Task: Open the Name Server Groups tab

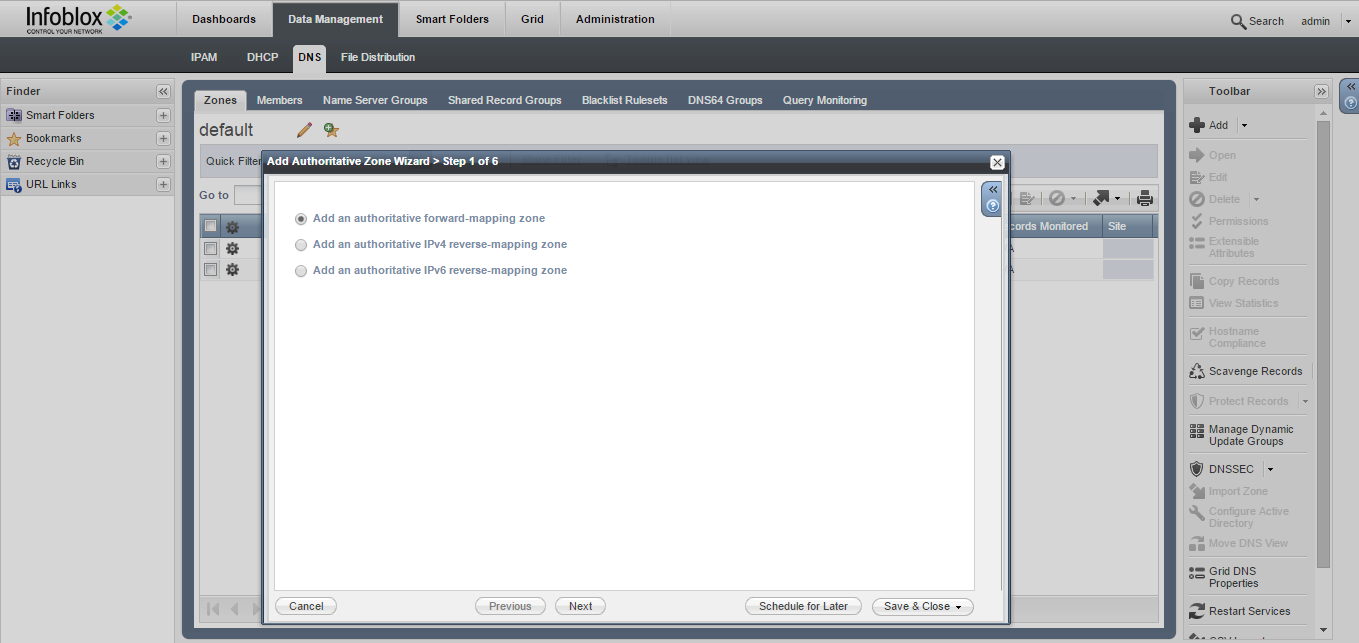Action: 375,100
